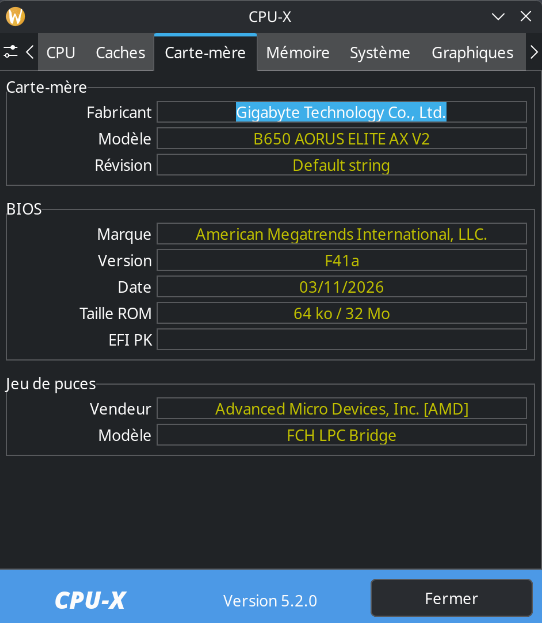The image size is (542, 623).
Task: Close the CPU-X window with X
Action: coord(526,17)
